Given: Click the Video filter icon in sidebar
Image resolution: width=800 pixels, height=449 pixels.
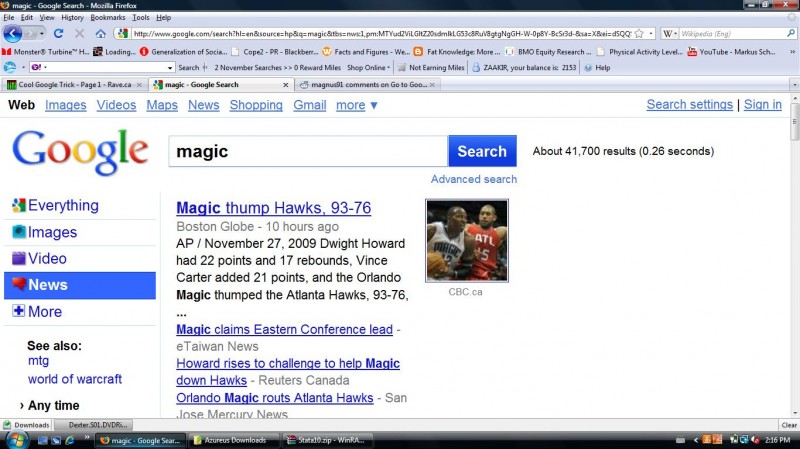Looking at the screenshot, I should click(x=19, y=258).
